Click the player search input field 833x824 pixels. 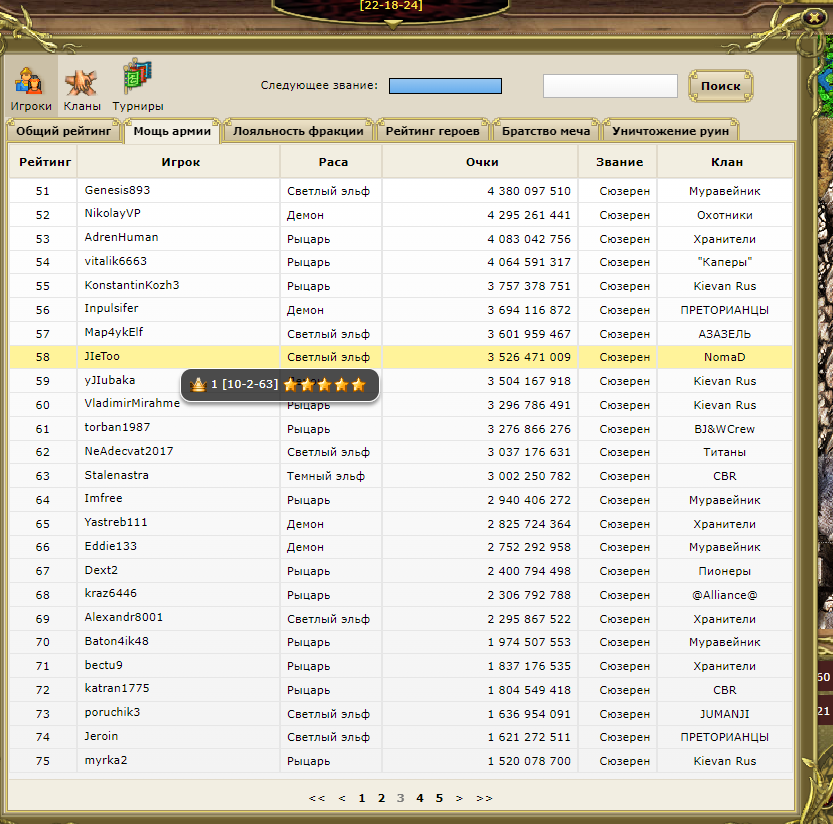point(610,86)
